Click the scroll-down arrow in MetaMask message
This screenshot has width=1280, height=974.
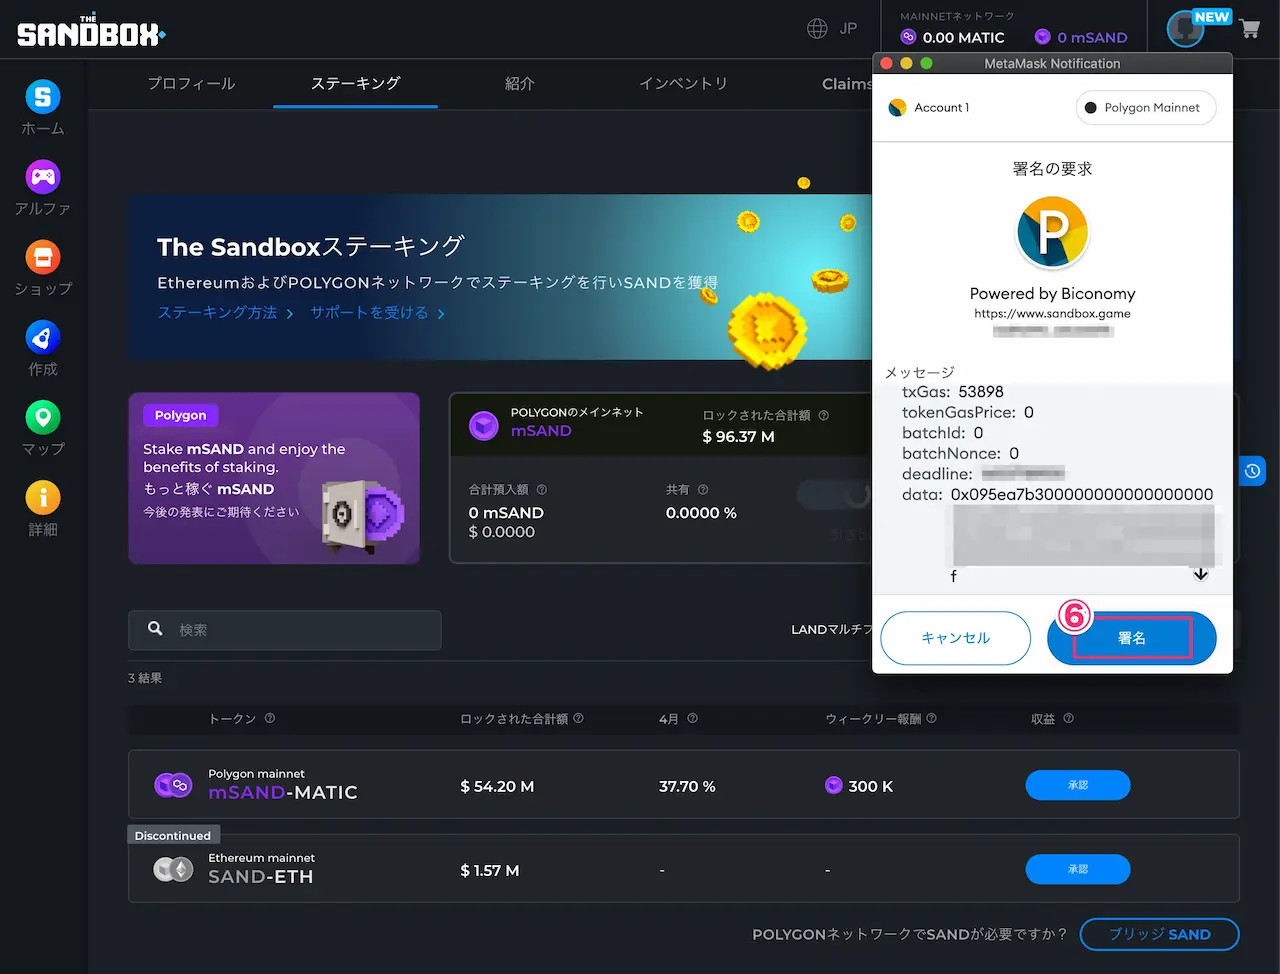1201,574
